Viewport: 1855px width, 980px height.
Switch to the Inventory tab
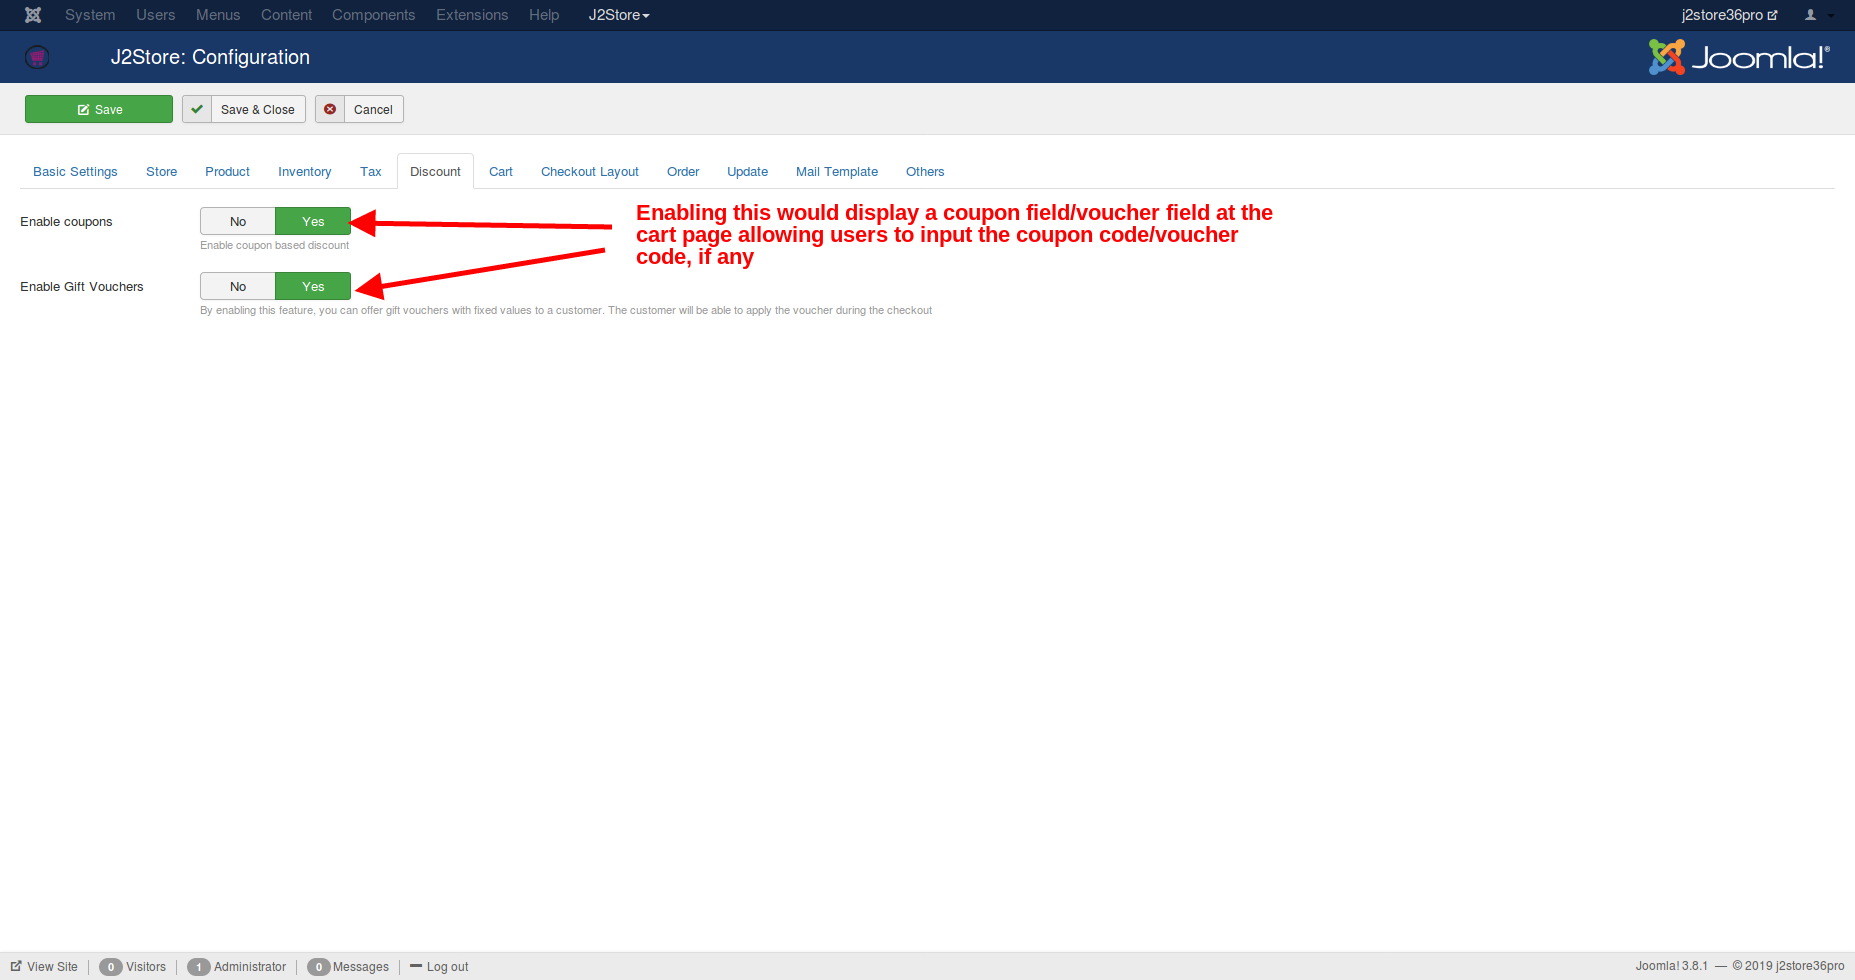304,172
